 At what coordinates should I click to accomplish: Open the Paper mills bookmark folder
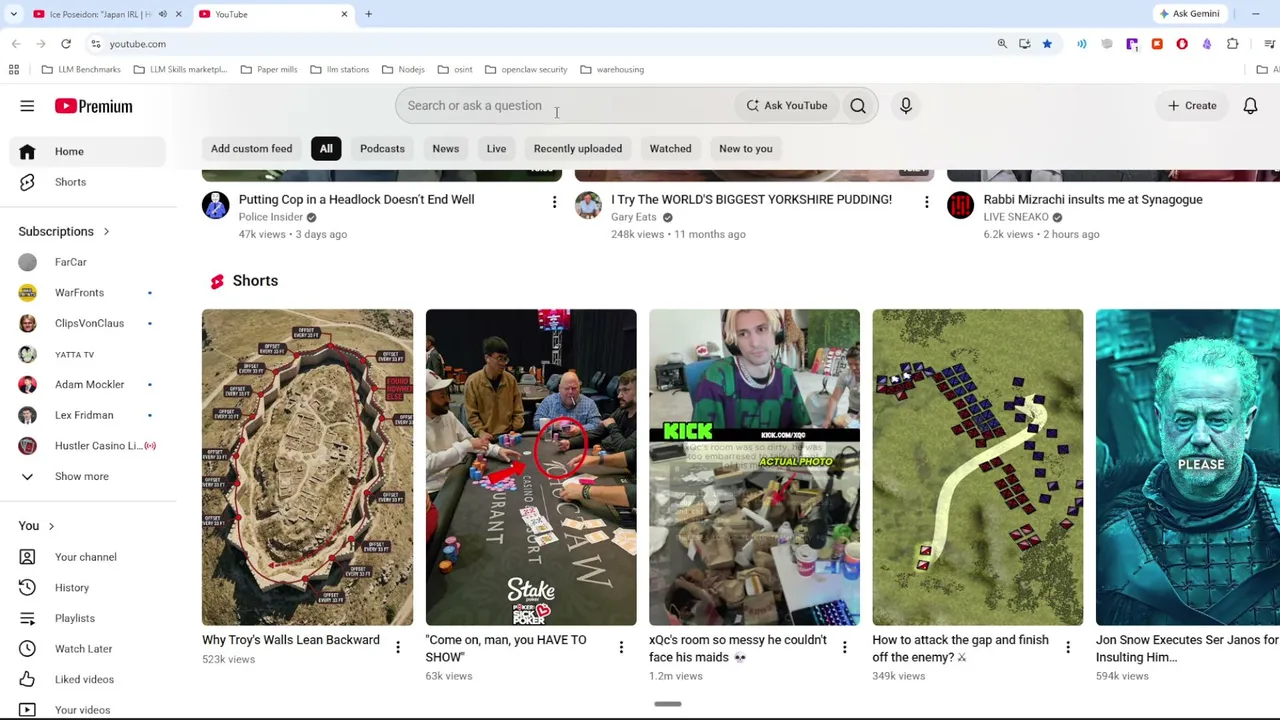[268, 70]
